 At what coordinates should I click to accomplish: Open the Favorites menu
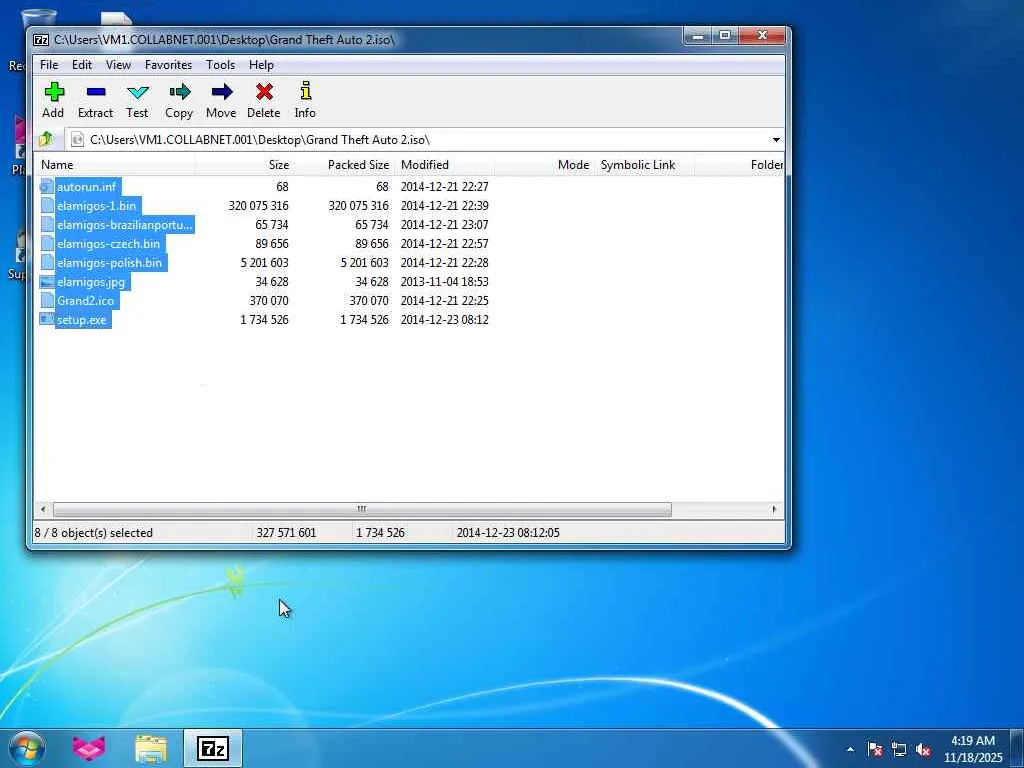click(168, 65)
